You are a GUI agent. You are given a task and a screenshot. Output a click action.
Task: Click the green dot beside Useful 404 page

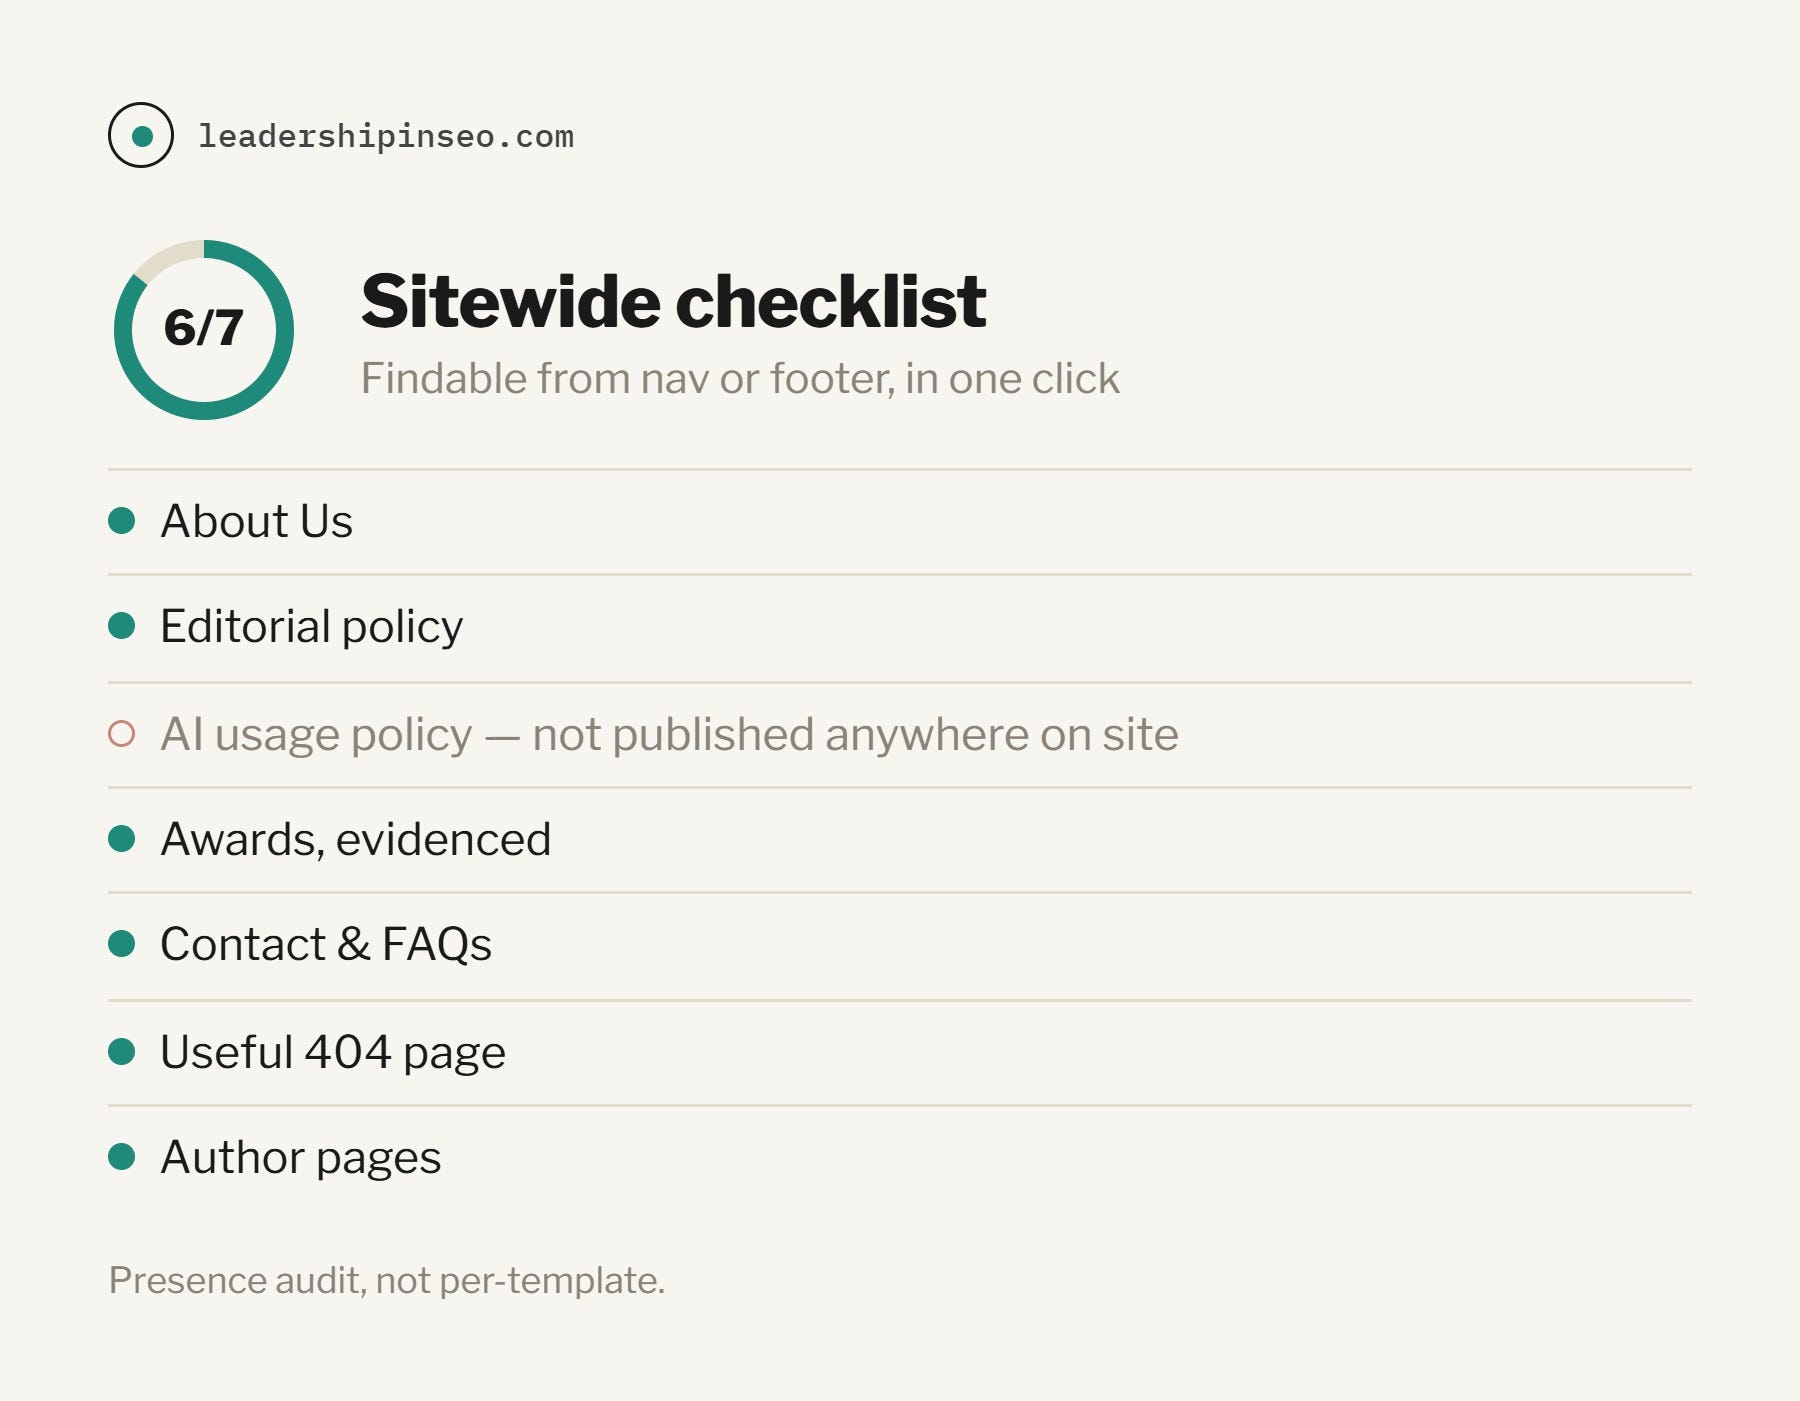click(x=122, y=1052)
